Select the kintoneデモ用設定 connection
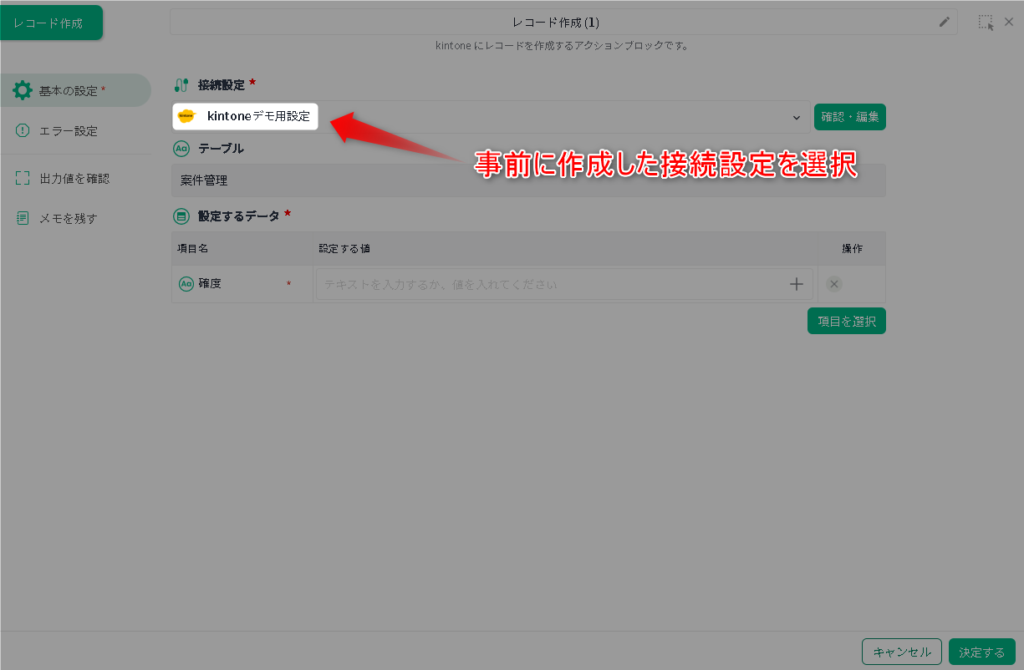 [x=245, y=116]
